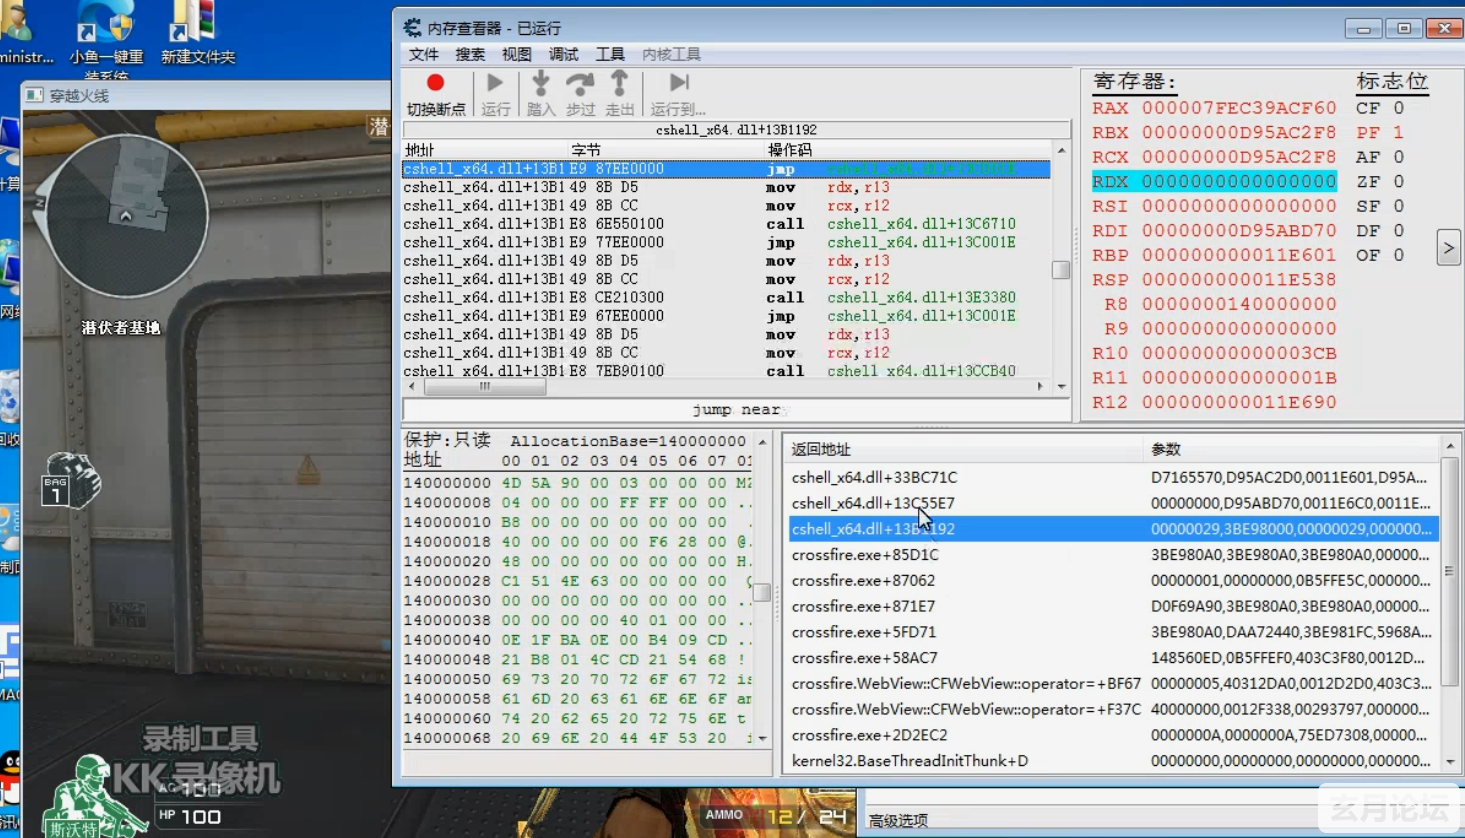Select the R10 register value
Screen dimensions: 1465x838
coord(1239,353)
